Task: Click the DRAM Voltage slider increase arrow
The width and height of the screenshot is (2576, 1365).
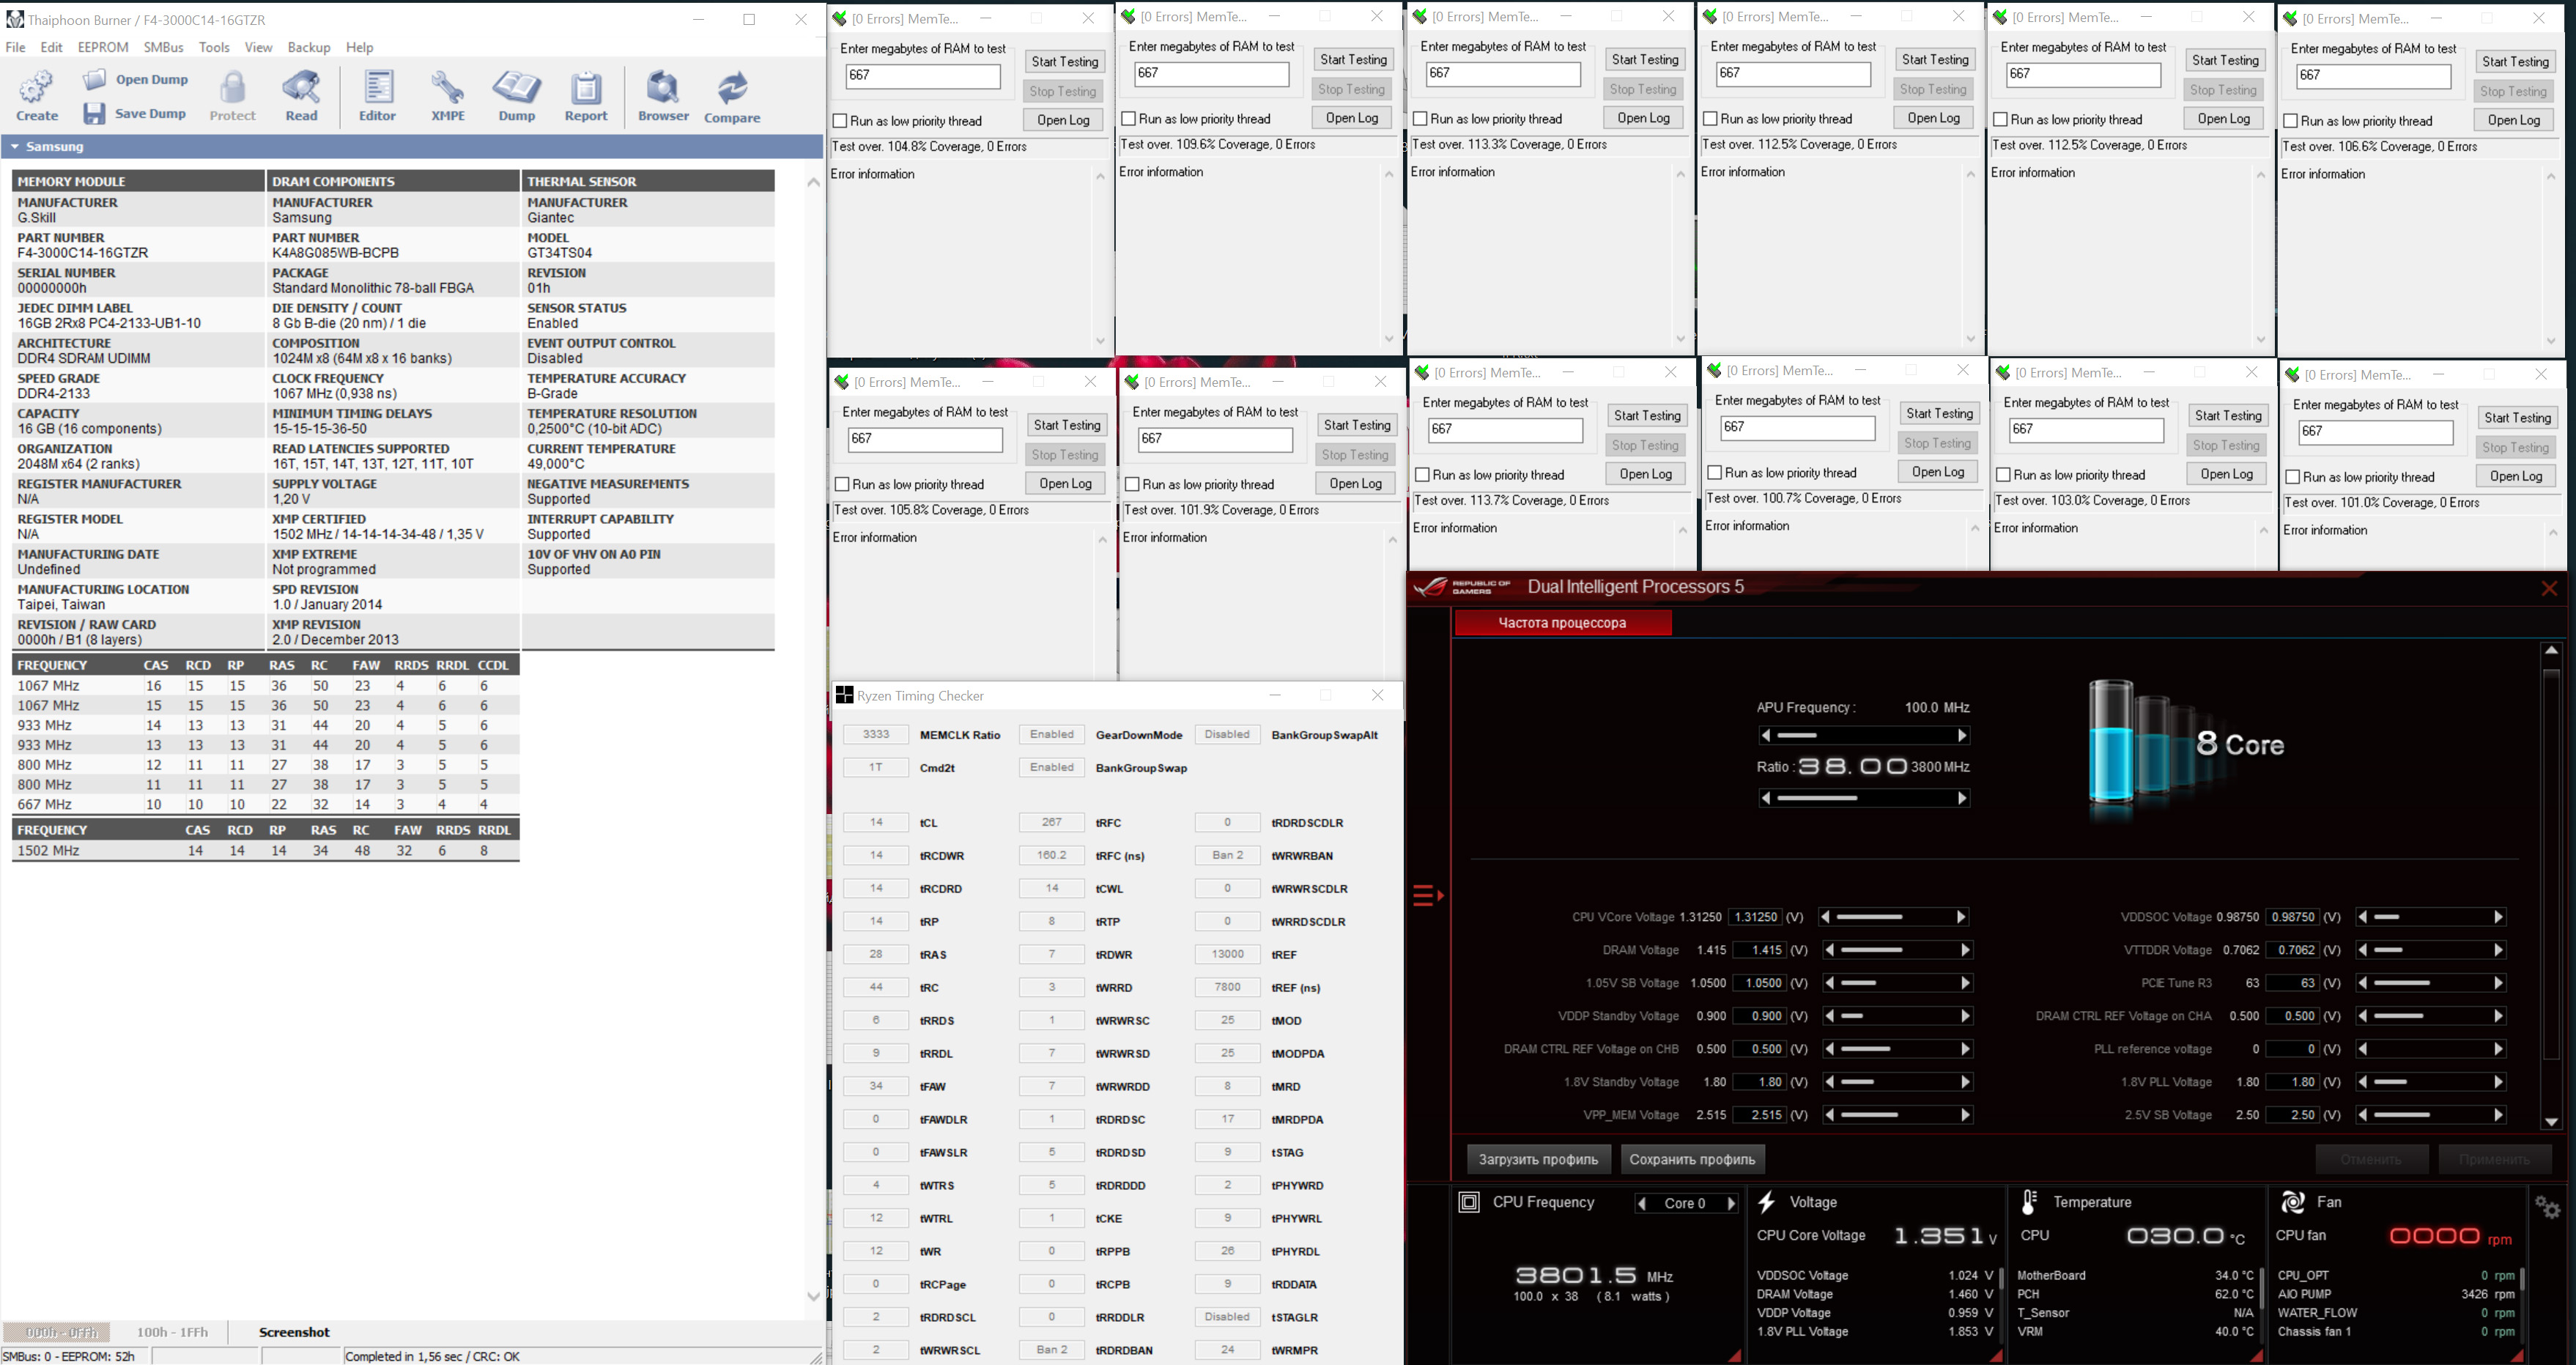Action: [x=1964, y=950]
